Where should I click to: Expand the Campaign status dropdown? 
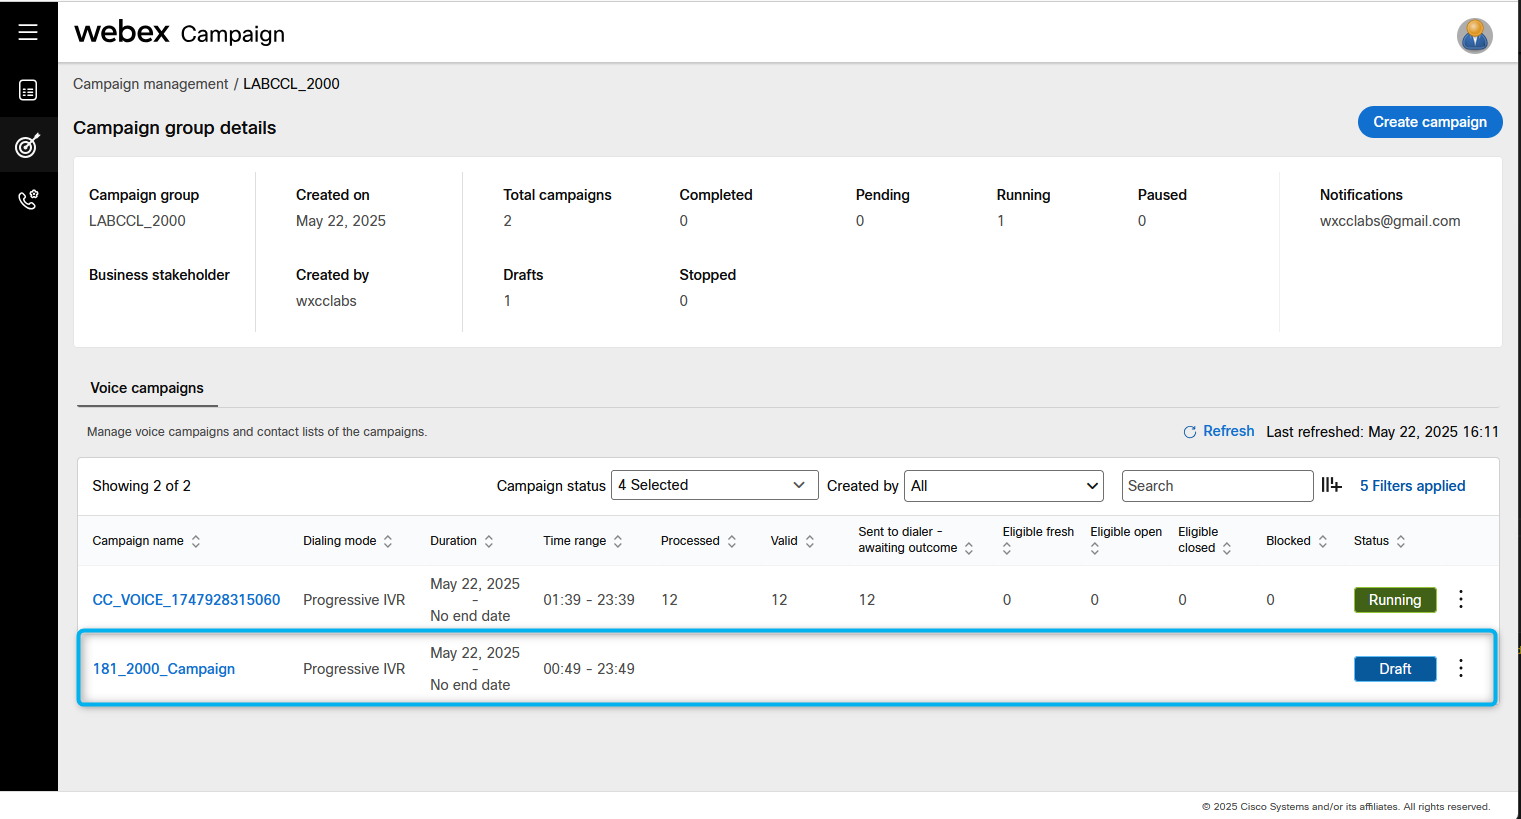pos(714,485)
